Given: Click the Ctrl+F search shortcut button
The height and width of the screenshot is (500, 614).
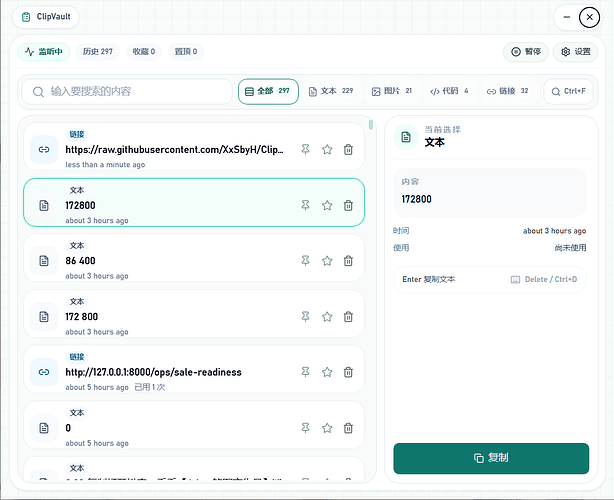Looking at the screenshot, I should (569, 91).
